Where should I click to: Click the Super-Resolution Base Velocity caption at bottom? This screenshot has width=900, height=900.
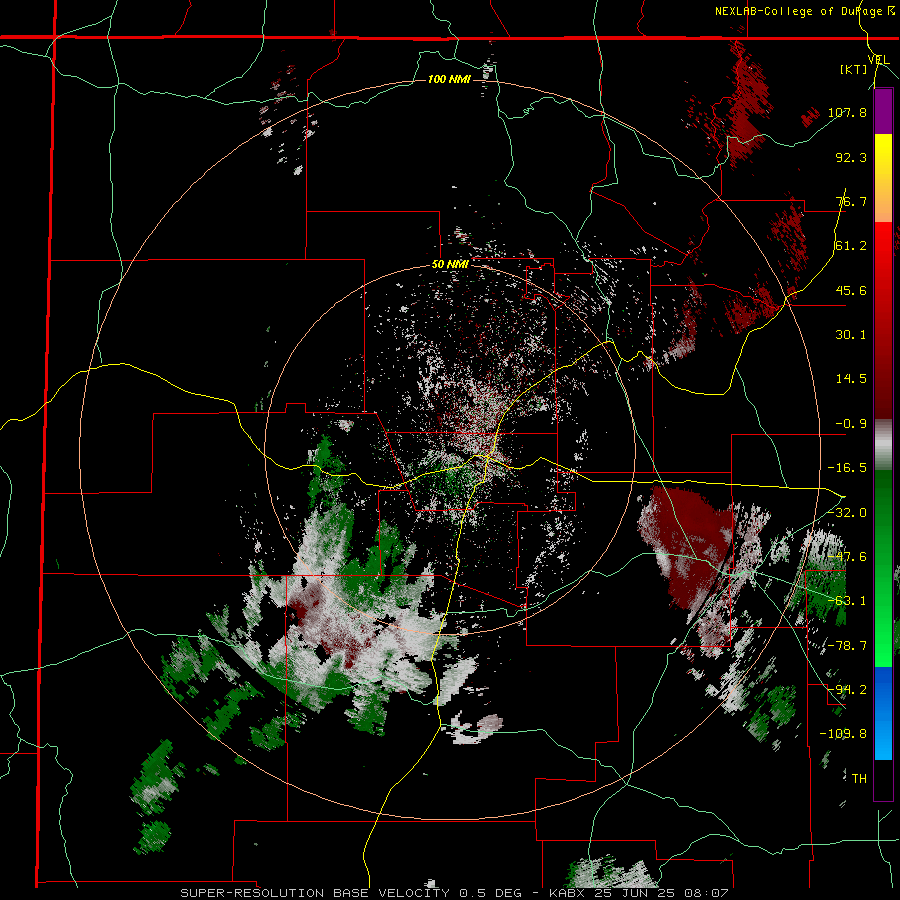point(453,893)
